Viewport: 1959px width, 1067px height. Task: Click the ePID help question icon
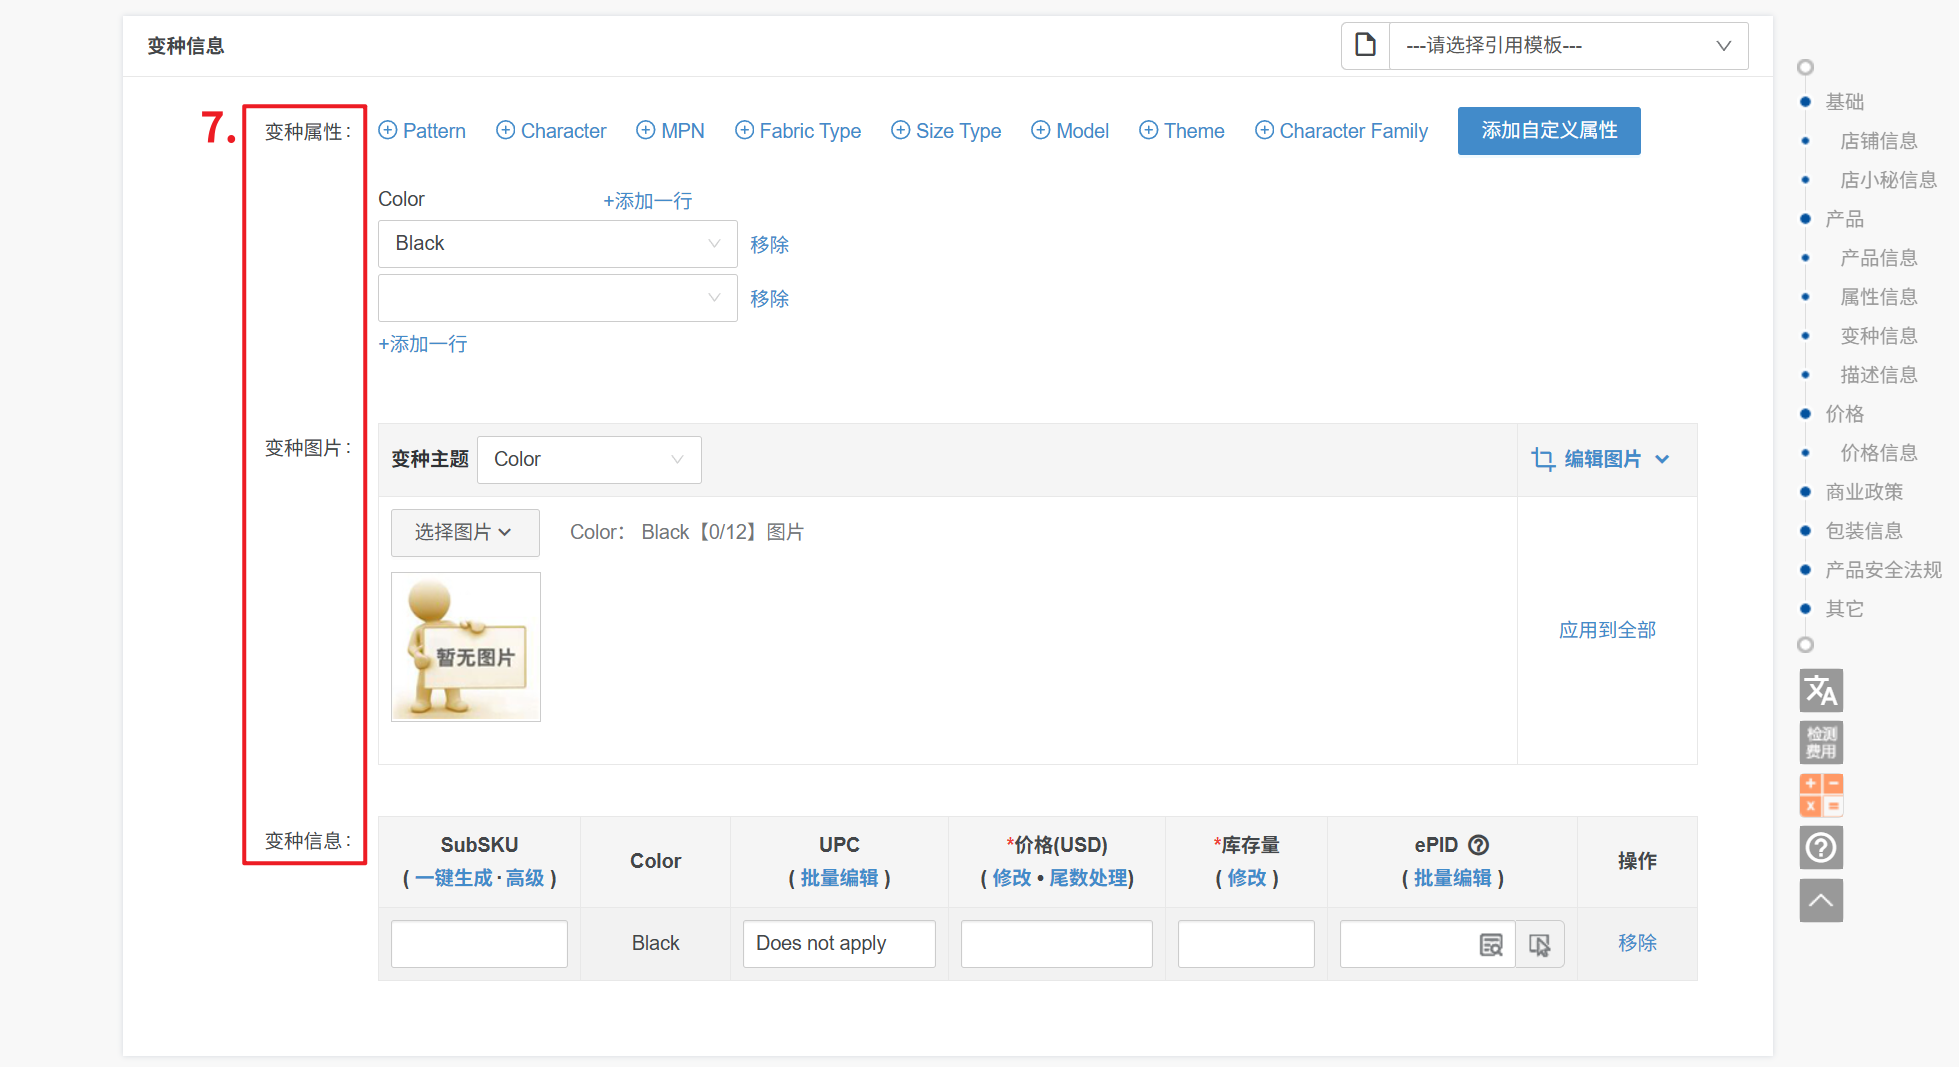1478,845
